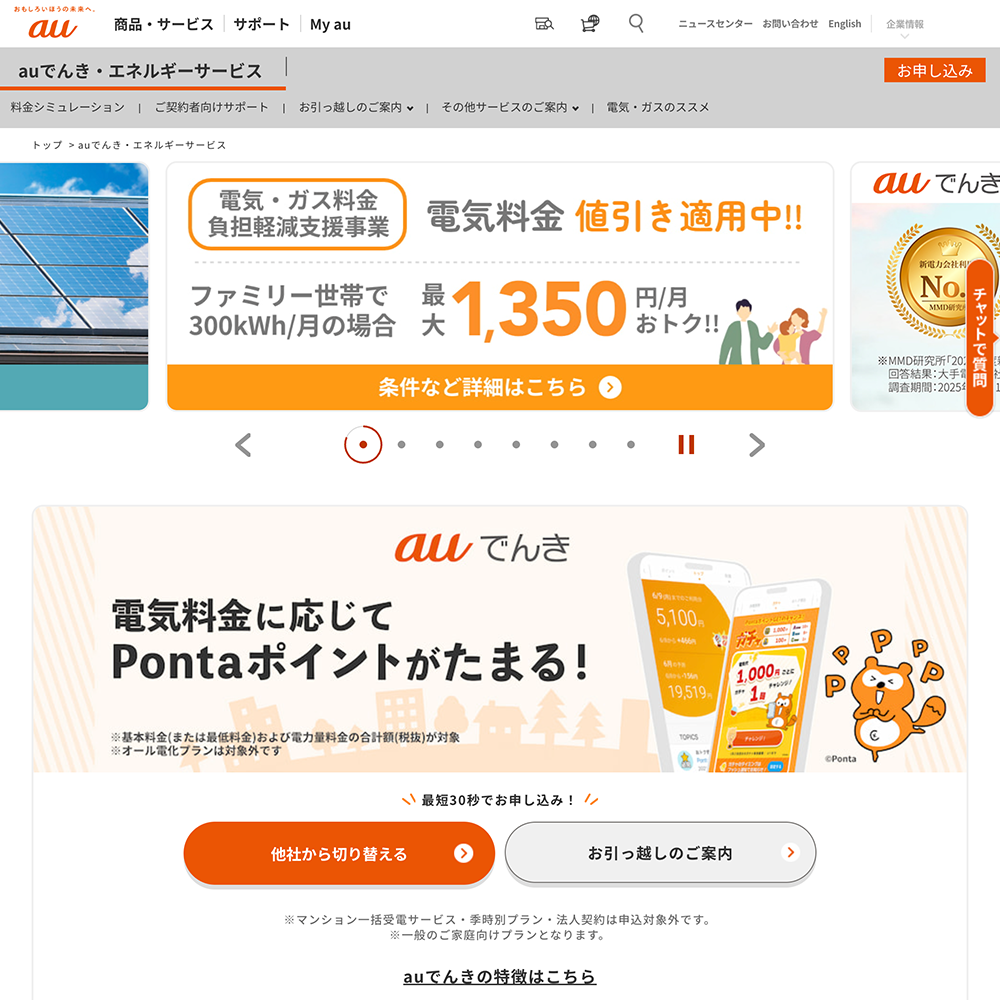Advance to next carousel slide arrow
Image resolution: width=1000 pixels, height=1000 pixels.
(756, 445)
